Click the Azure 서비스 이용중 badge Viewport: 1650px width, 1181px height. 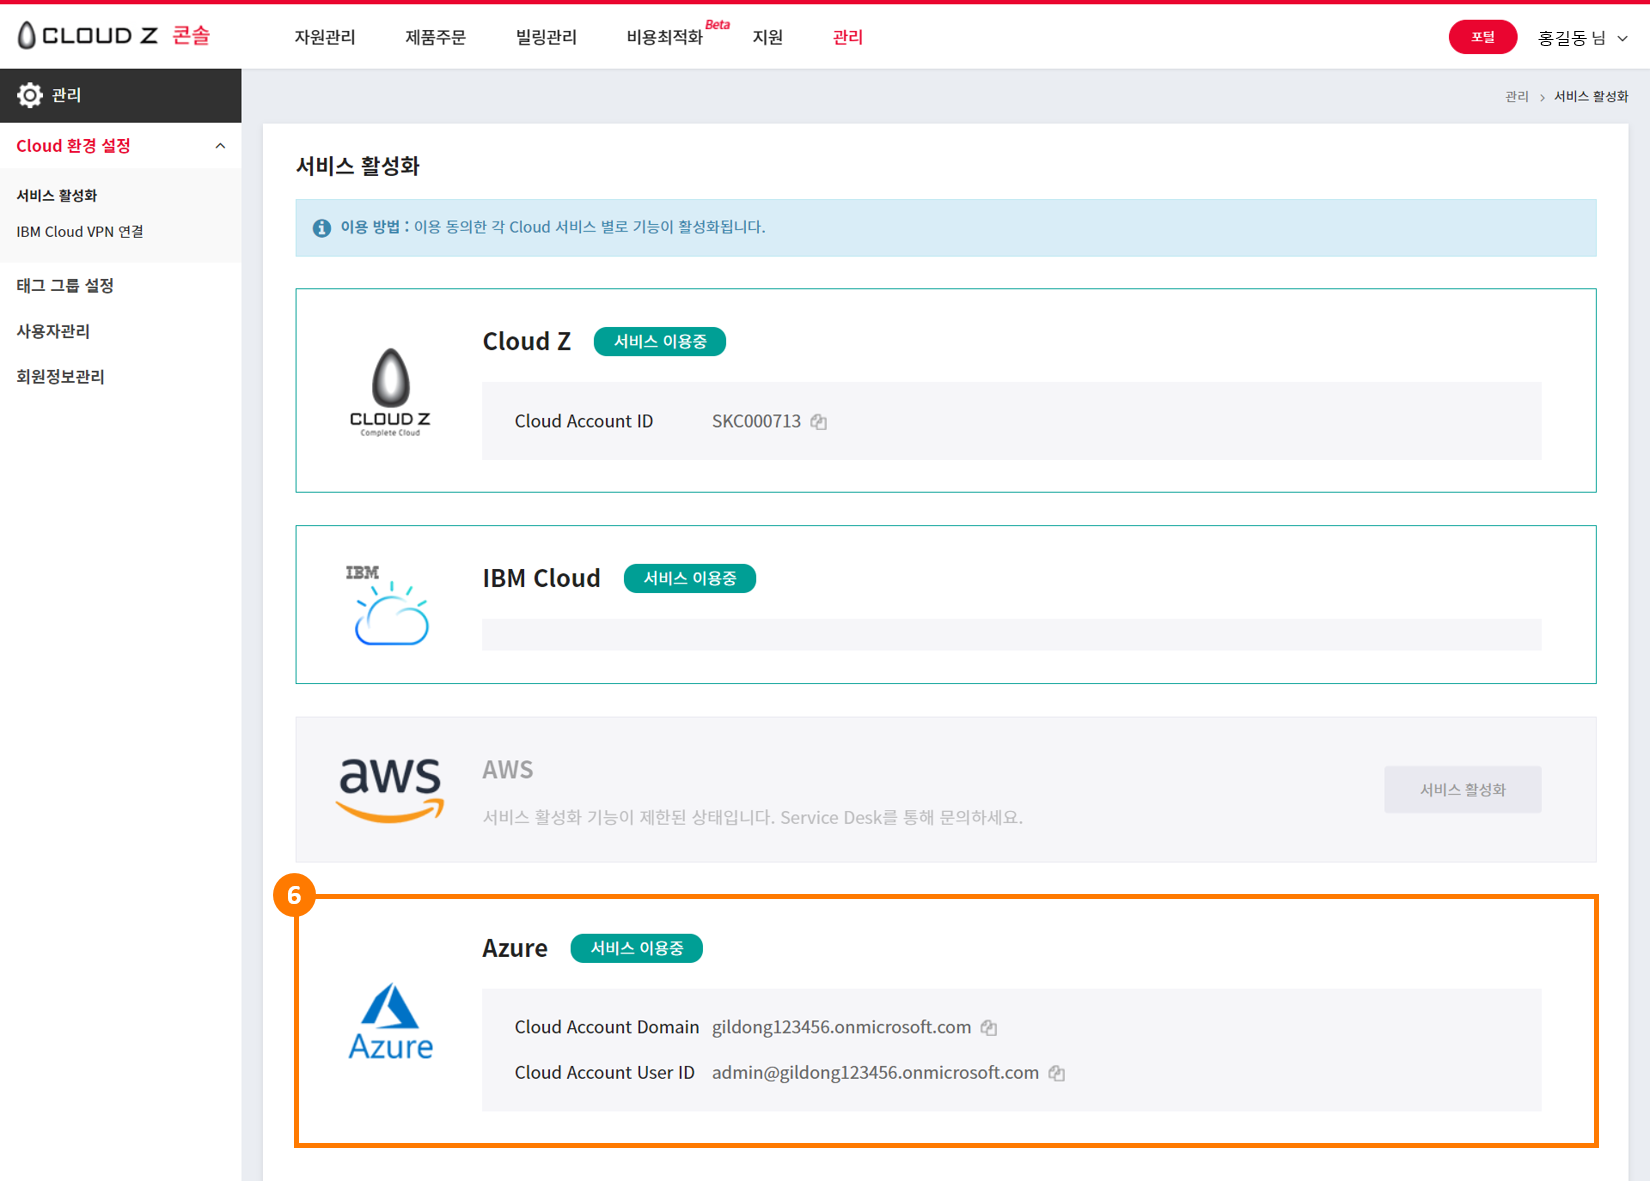pyautogui.click(x=637, y=949)
